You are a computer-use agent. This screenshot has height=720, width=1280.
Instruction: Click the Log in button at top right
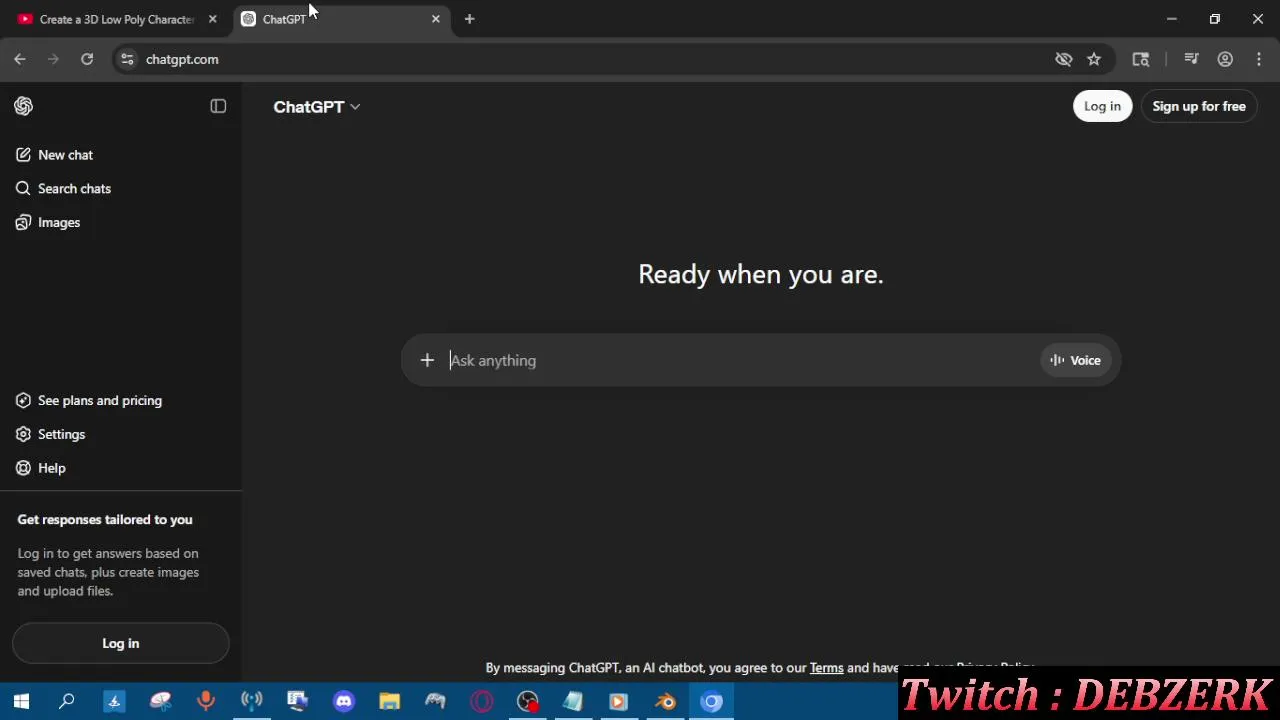coord(1102,106)
